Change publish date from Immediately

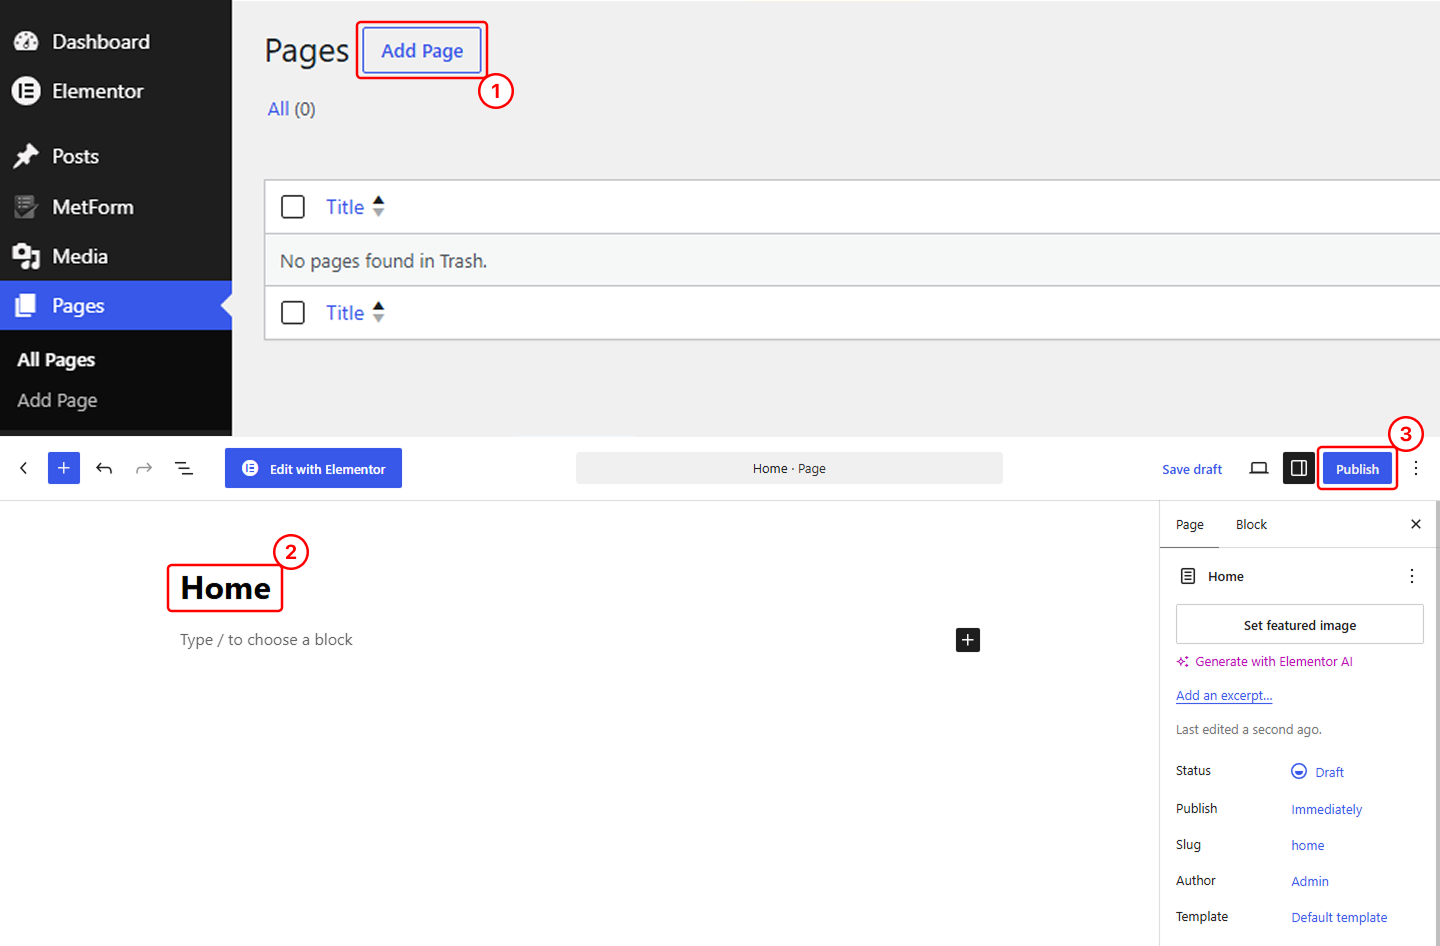click(x=1327, y=809)
